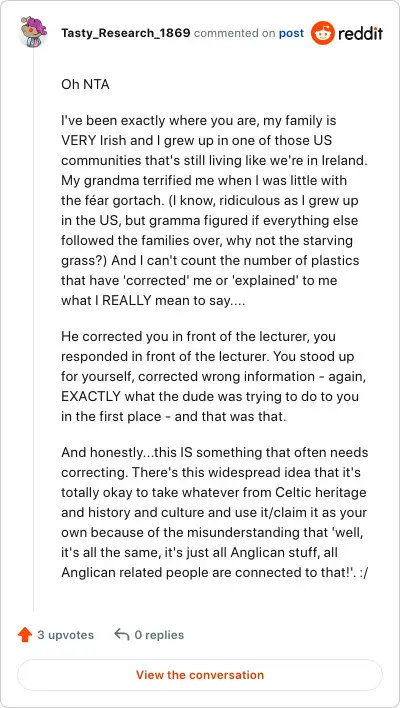The image size is (400, 708).
Task: Click the "reddit" wordmark text
Action: point(360,33)
